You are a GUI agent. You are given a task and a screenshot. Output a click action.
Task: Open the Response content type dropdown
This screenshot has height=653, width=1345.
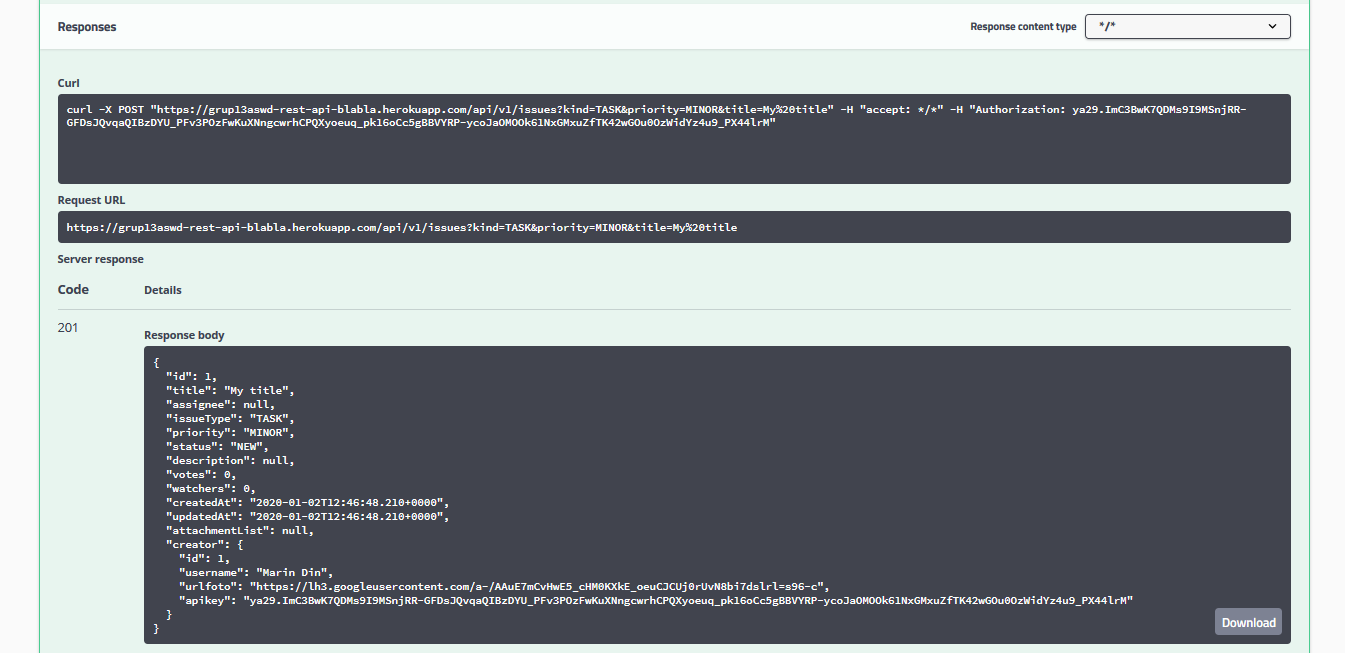click(x=1187, y=27)
